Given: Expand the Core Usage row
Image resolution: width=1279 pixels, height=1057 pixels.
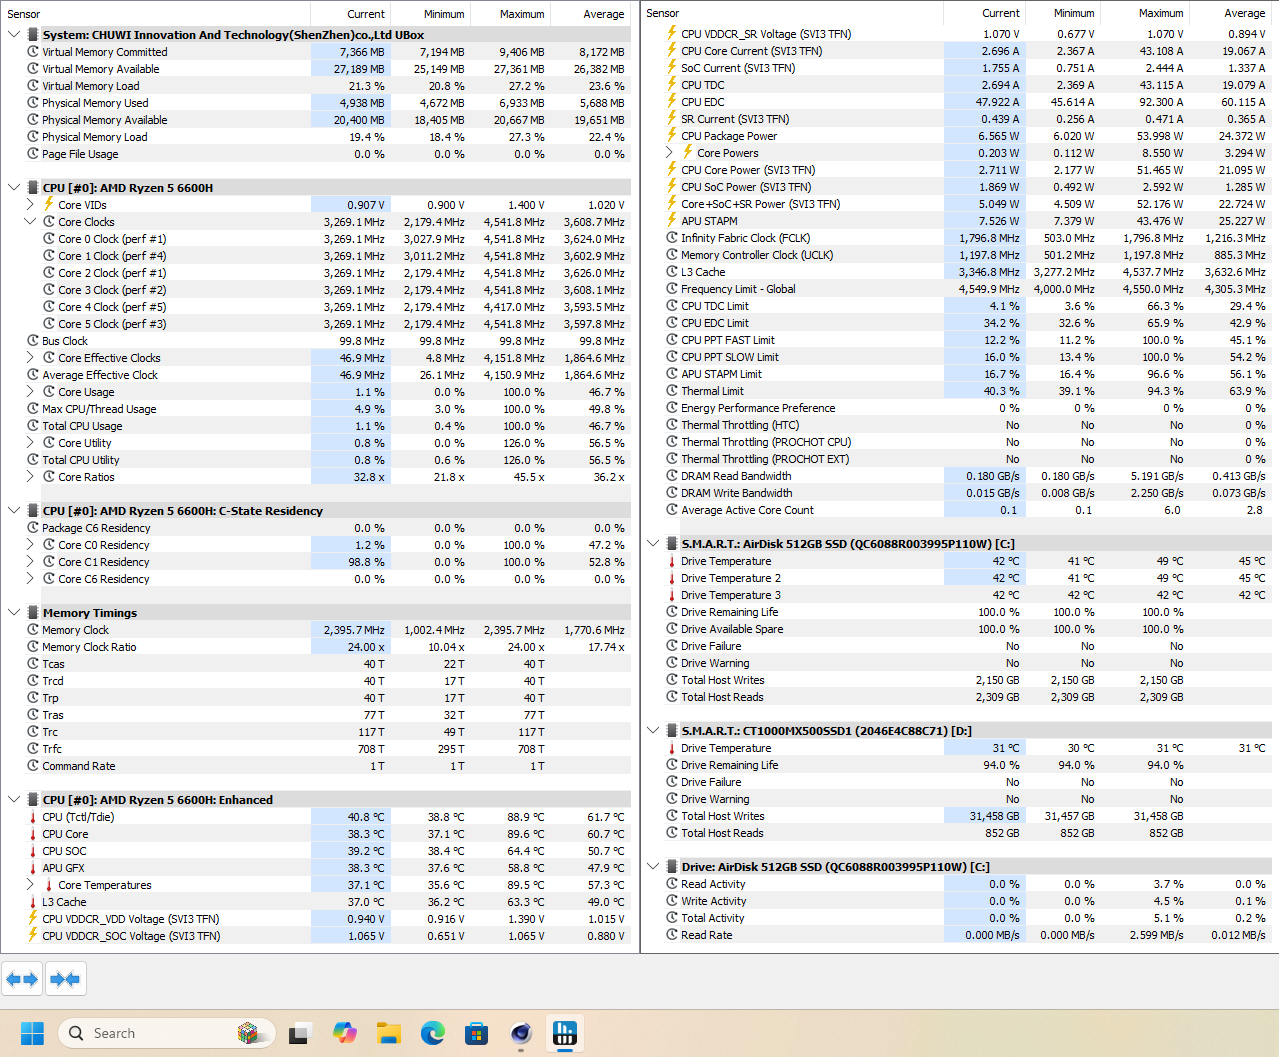Looking at the screenshot, I should [30, 392].
